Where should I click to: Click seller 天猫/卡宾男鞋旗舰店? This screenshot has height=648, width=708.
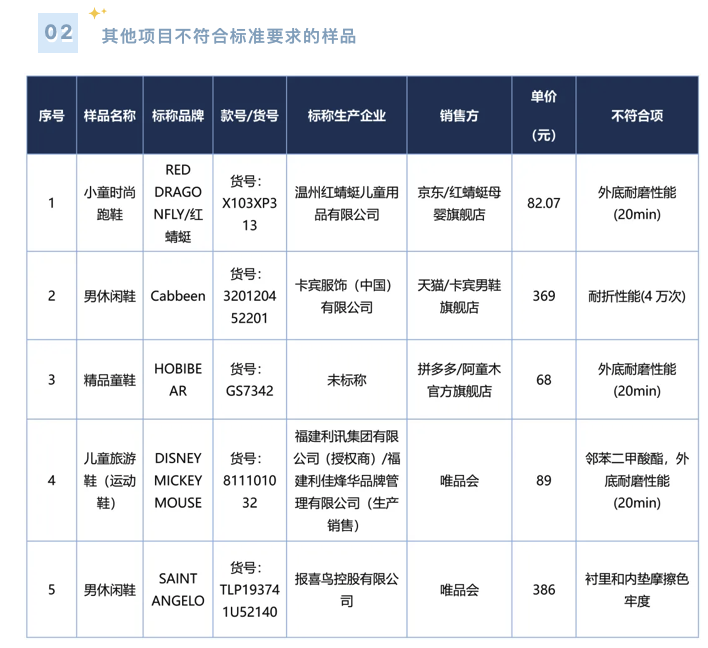pos(459,296)
